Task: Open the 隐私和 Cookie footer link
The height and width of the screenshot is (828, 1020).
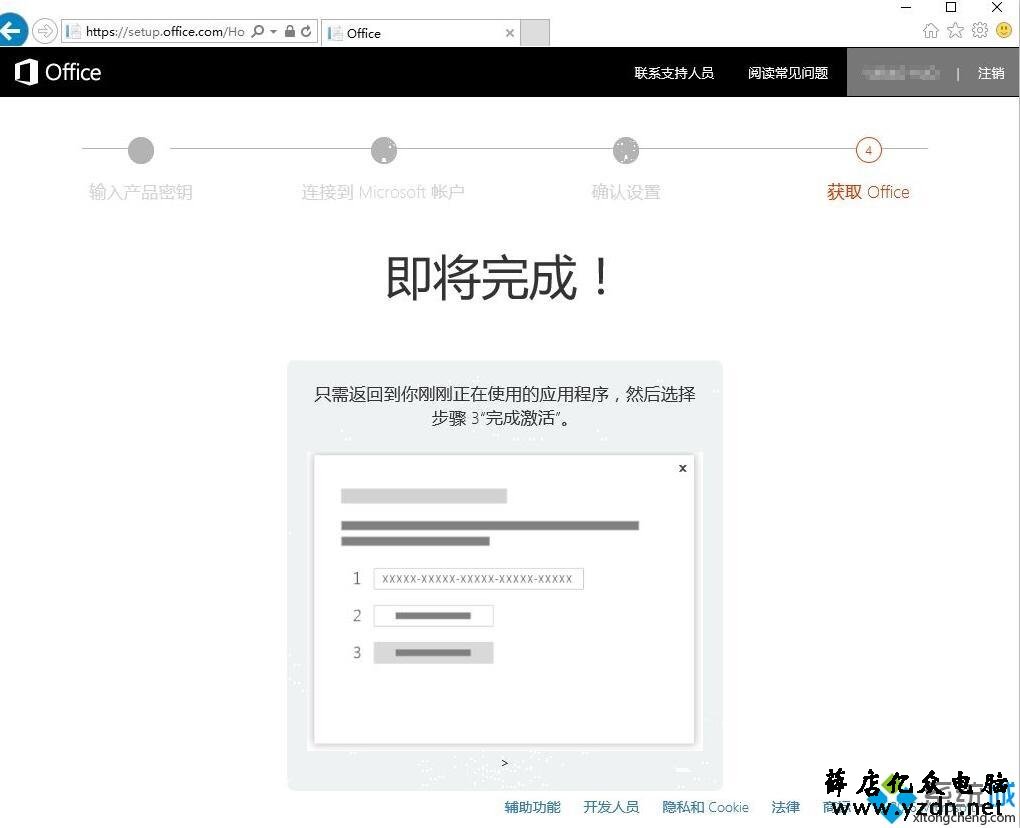Action: tap(705, 807)
